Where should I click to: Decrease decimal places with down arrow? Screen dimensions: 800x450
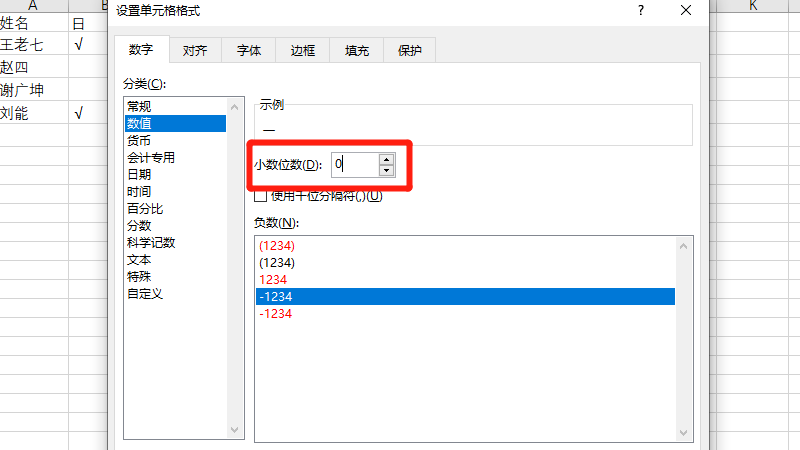387,169
